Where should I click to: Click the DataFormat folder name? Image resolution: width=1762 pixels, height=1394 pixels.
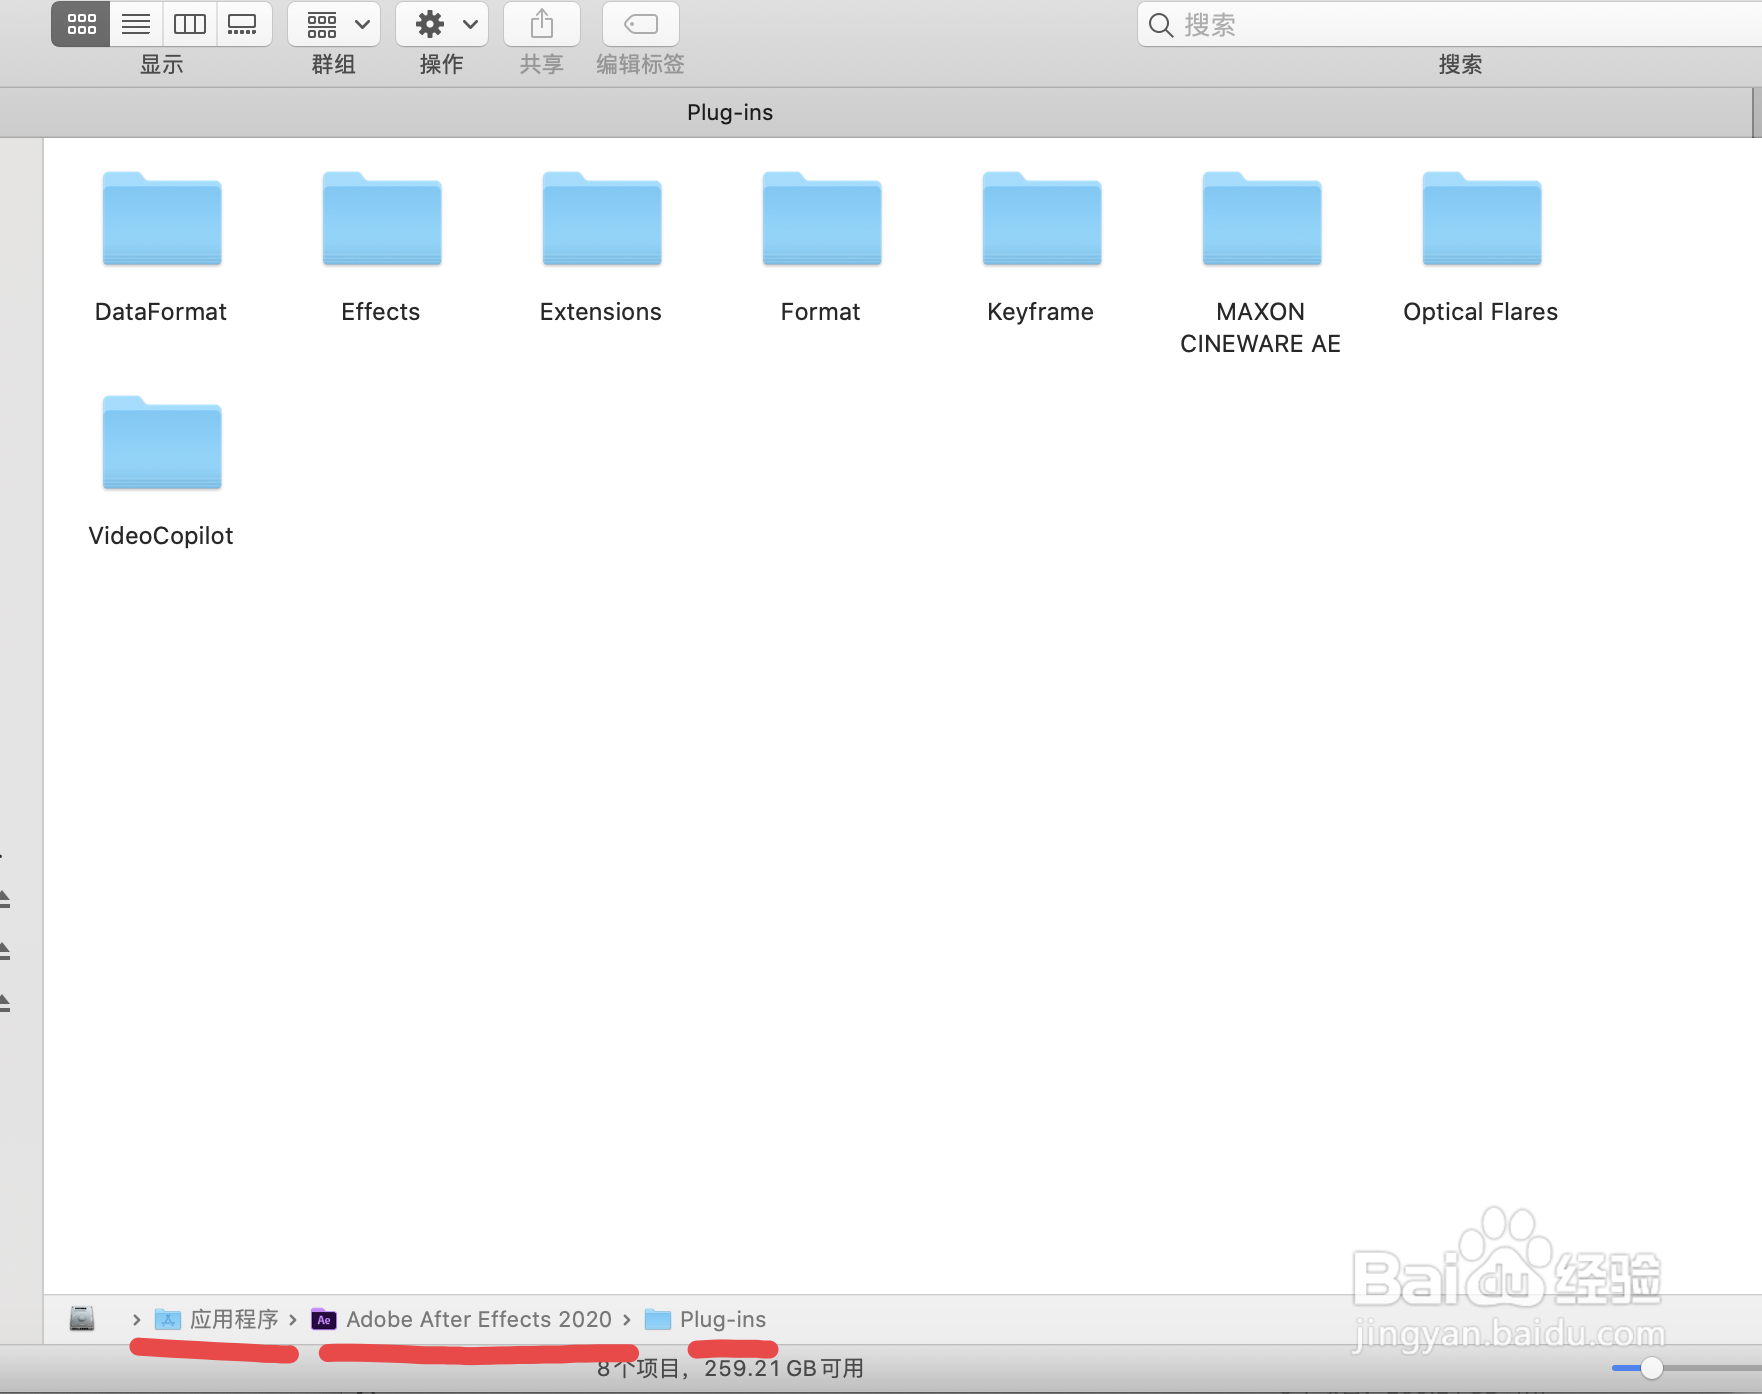click(161, 312)
